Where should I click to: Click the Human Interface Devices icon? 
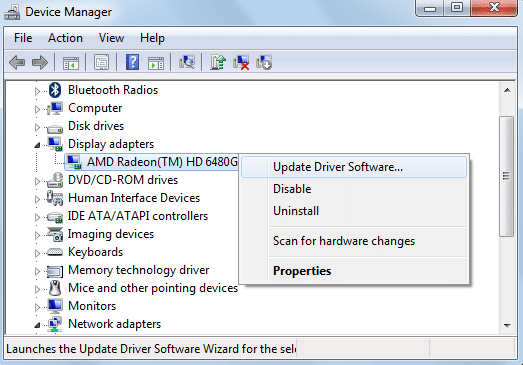[55, 198]
